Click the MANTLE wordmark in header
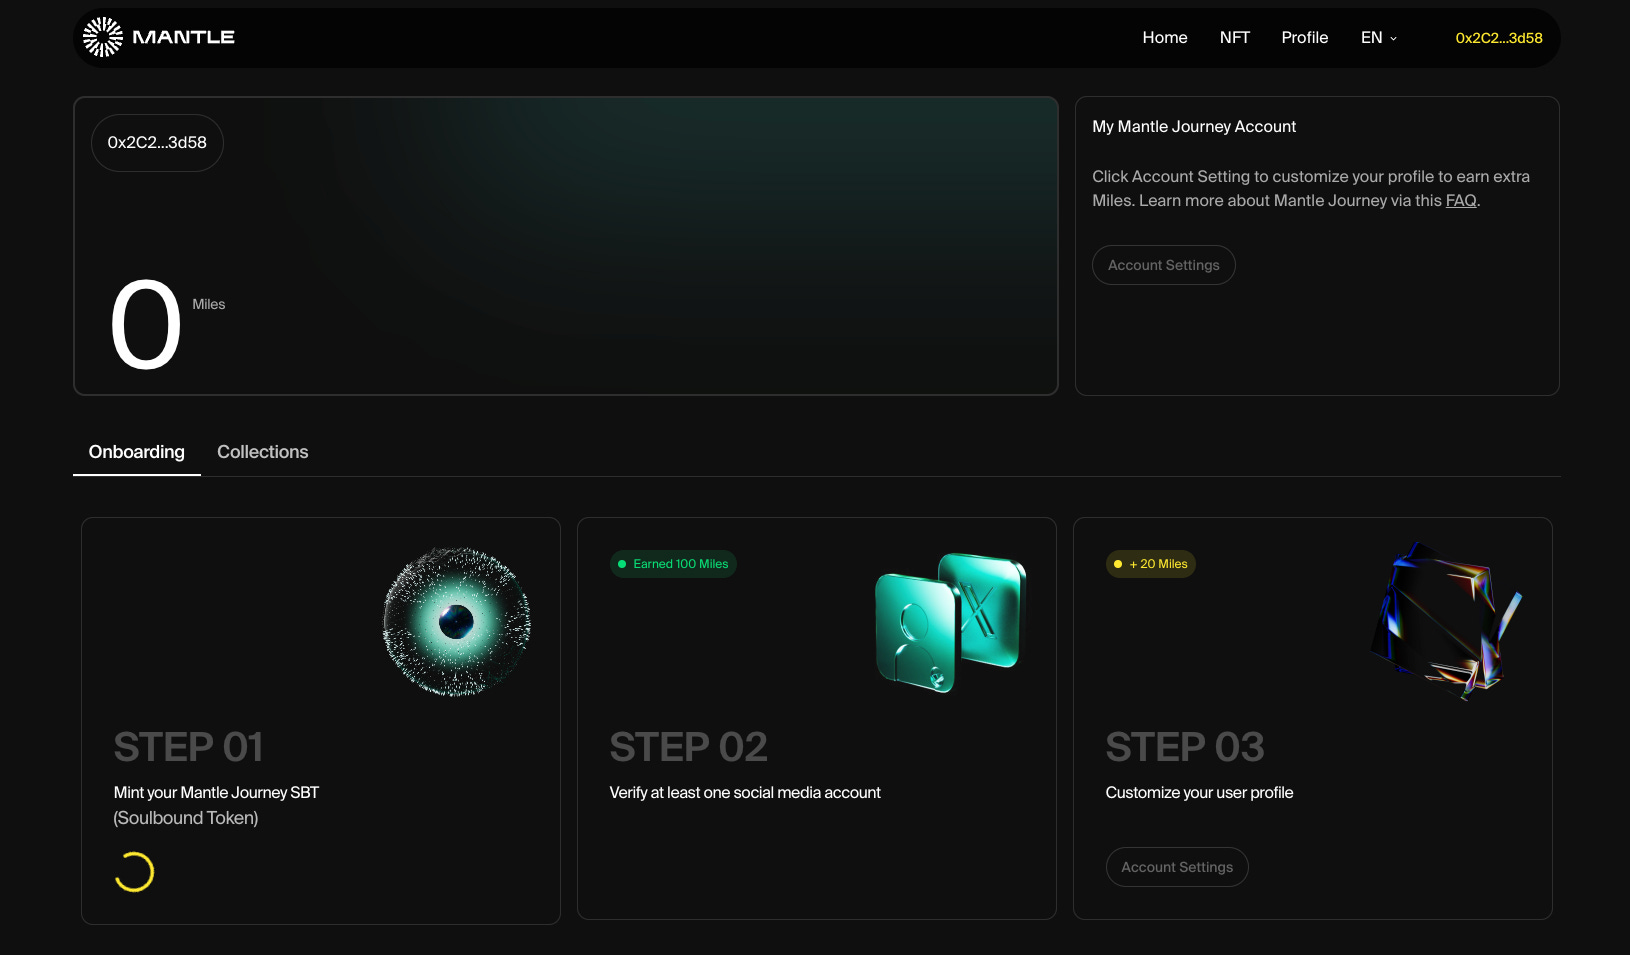 point(183,37)
